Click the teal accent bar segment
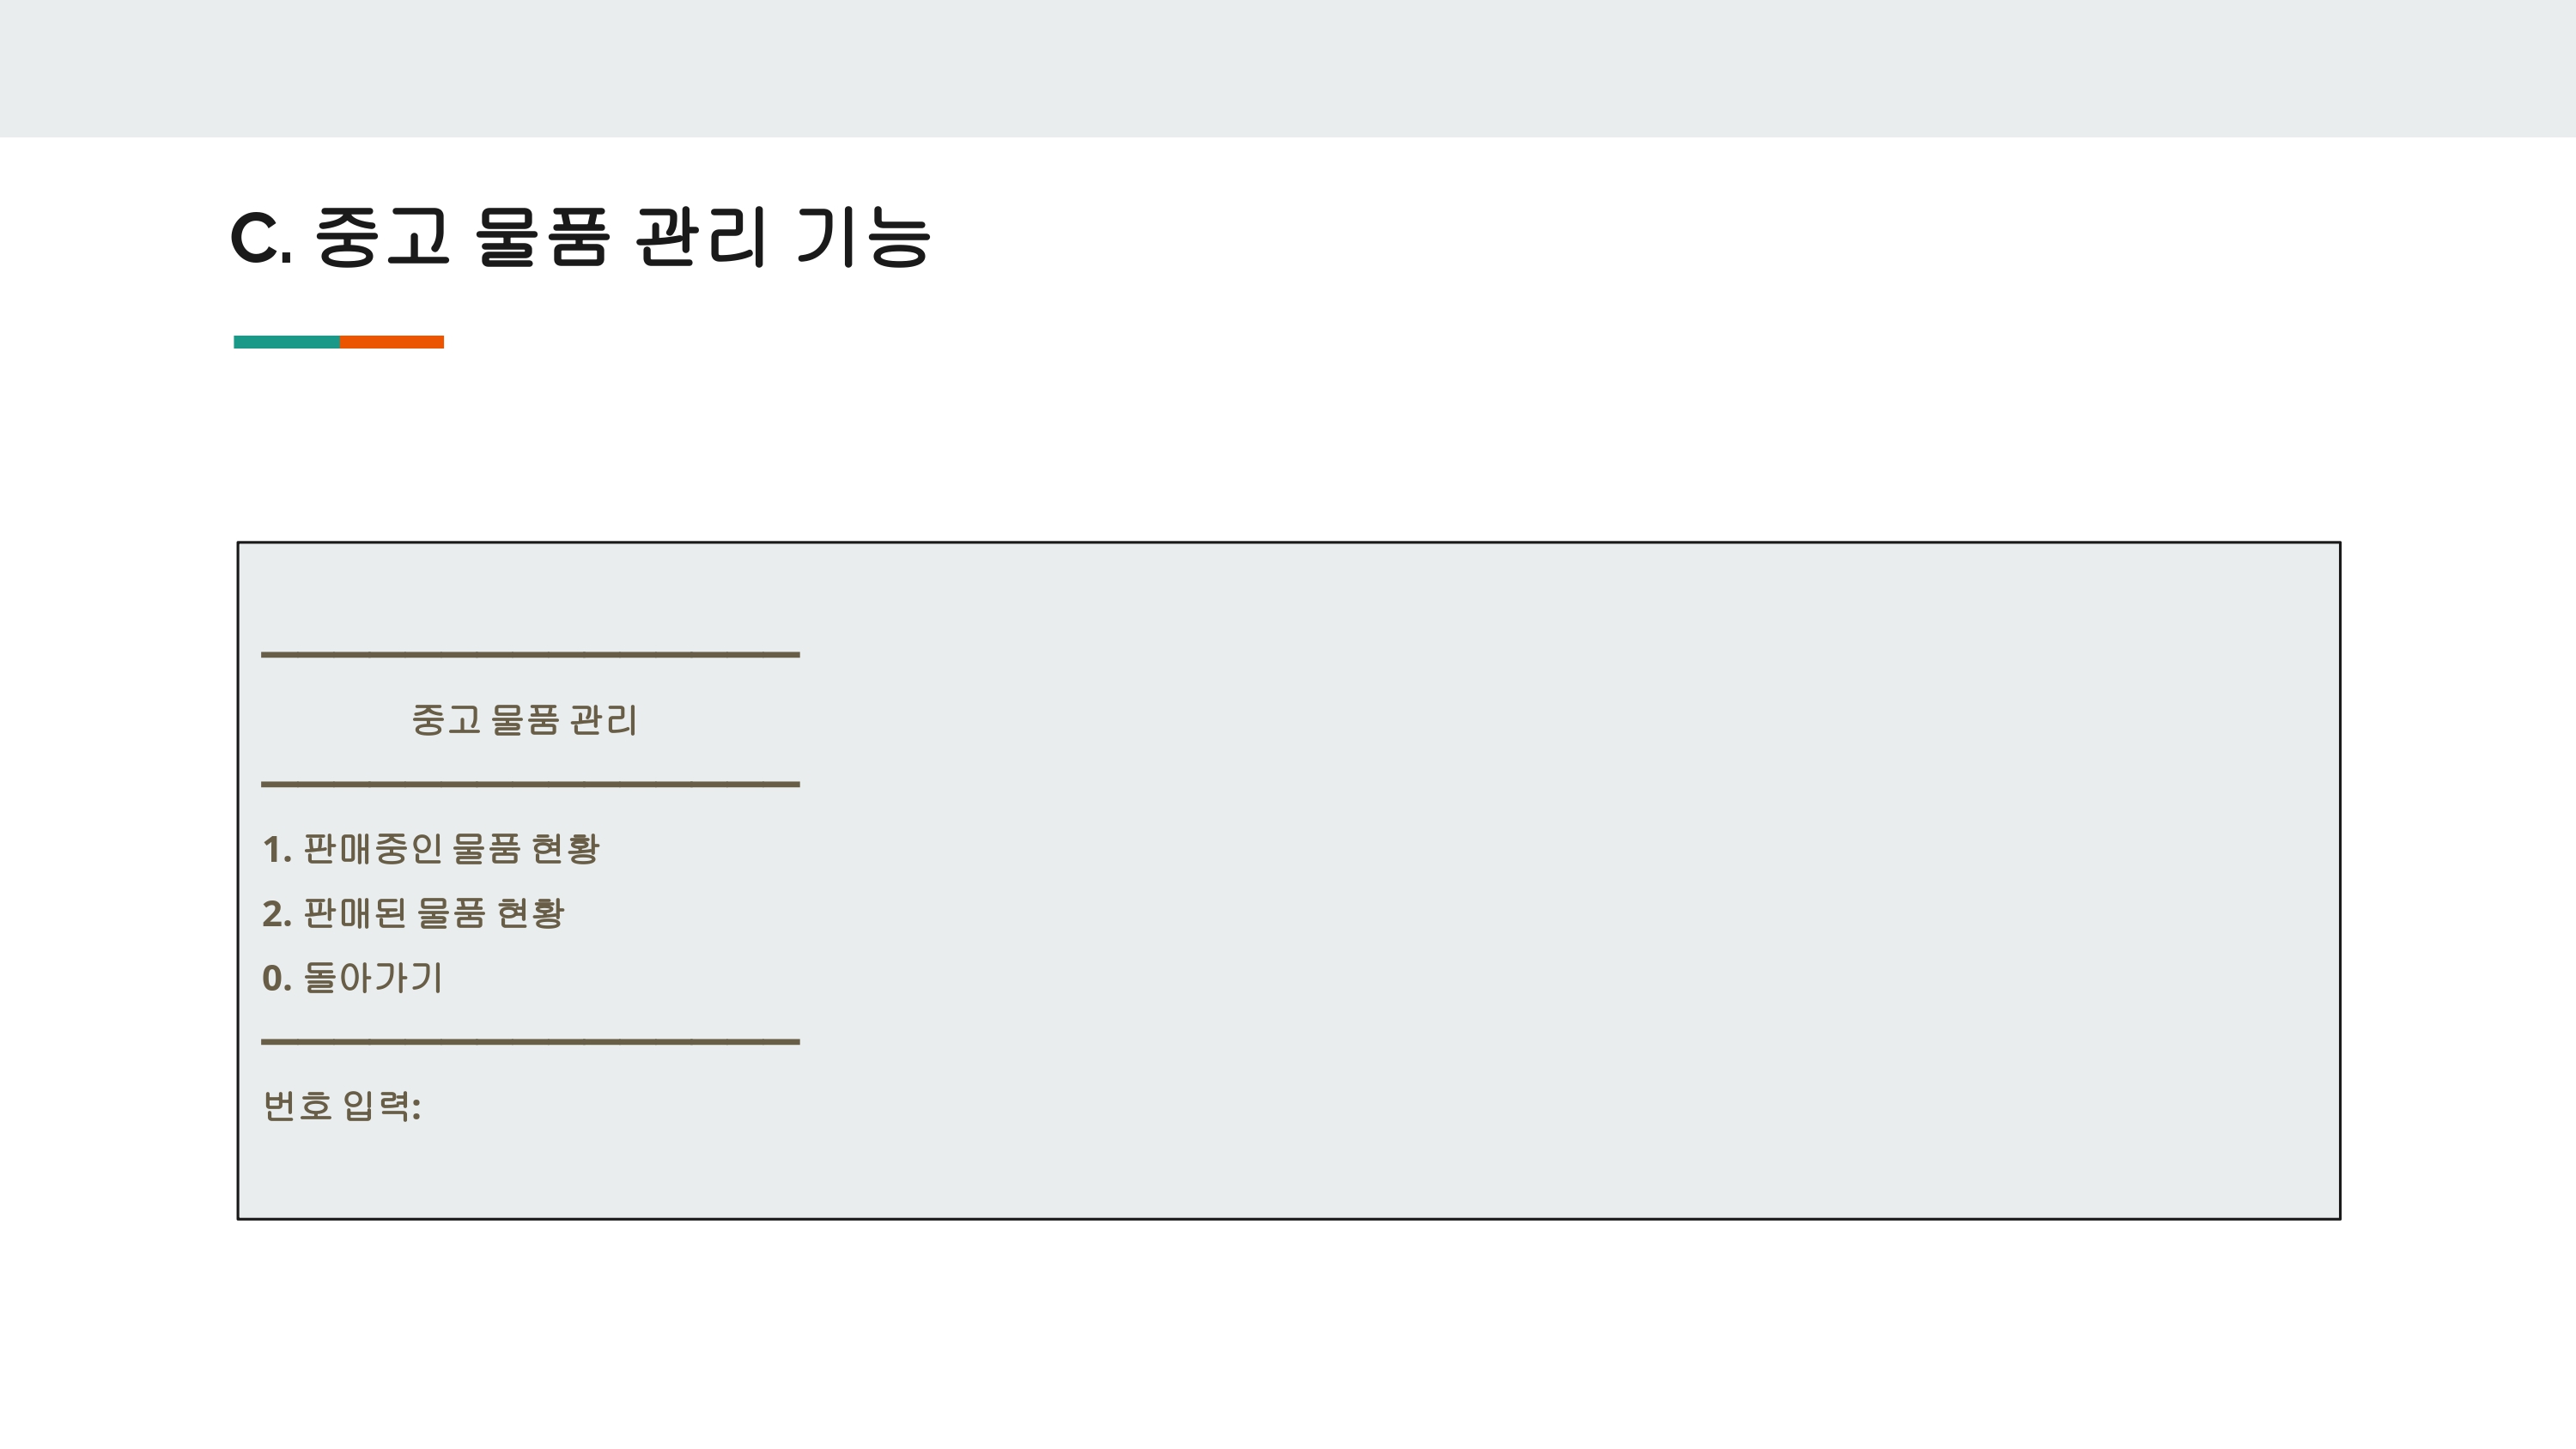The height and width of the screenshot is (1449, 2576). 286,342
